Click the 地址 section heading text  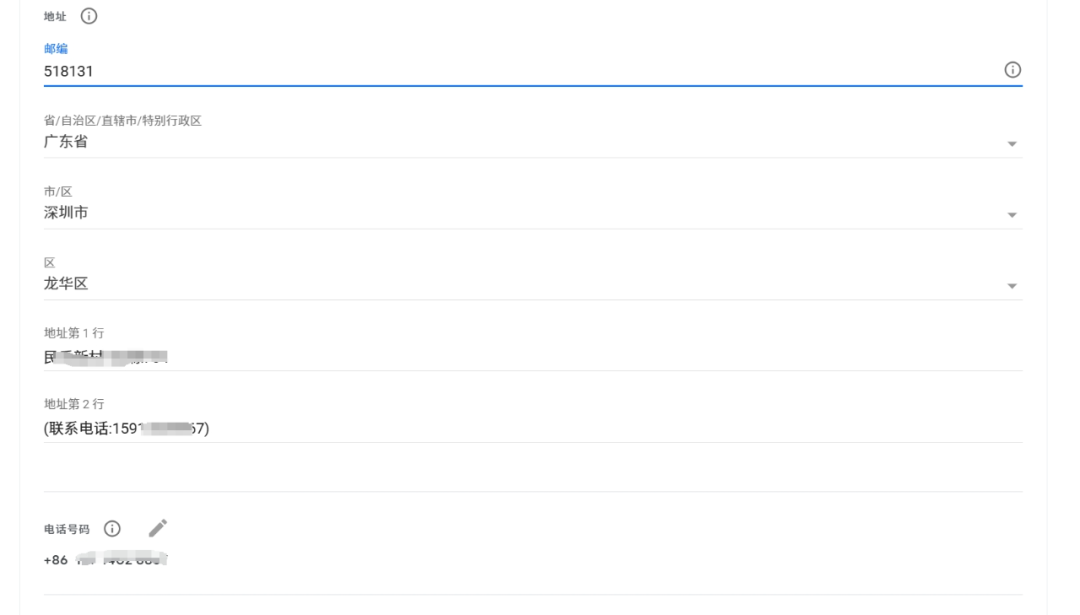click(x=54, y=17)
